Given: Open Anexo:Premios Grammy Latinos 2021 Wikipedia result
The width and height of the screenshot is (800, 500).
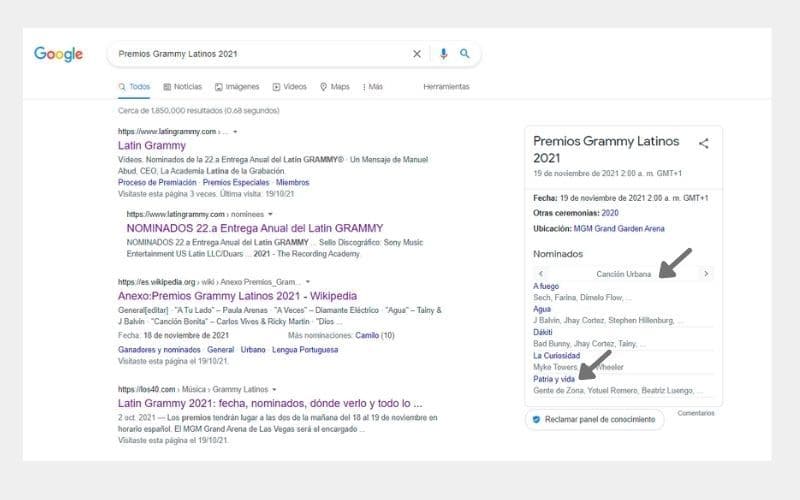Looking at the screenshot, I should coord(237,296).
